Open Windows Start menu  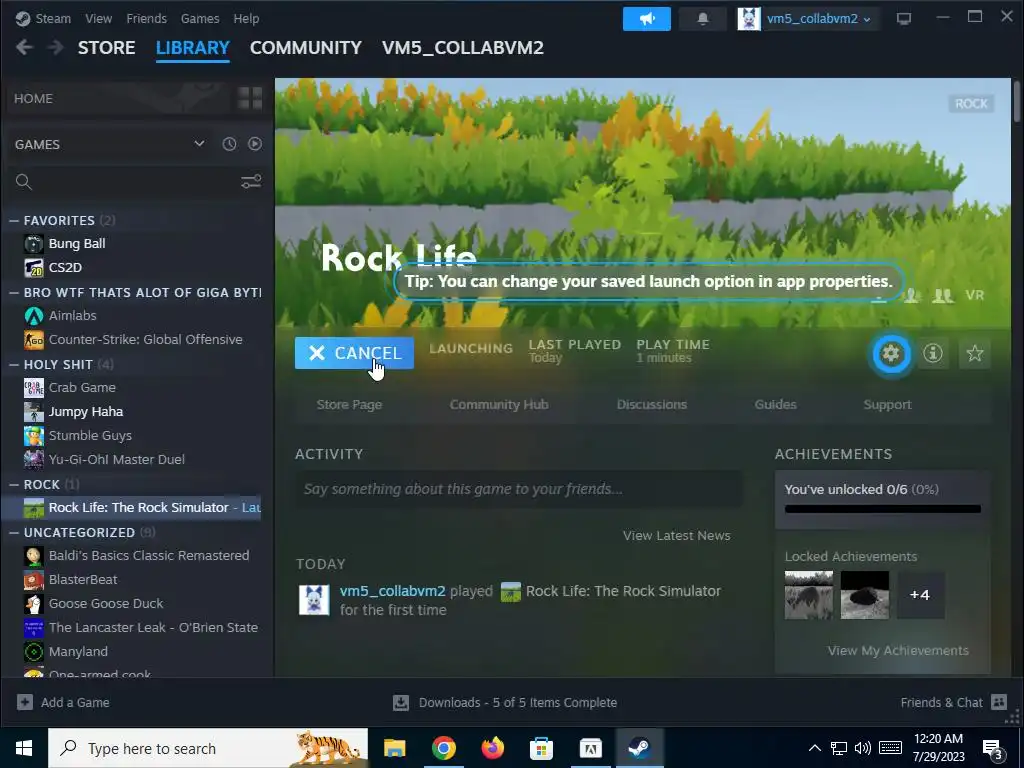pos(24,748)
